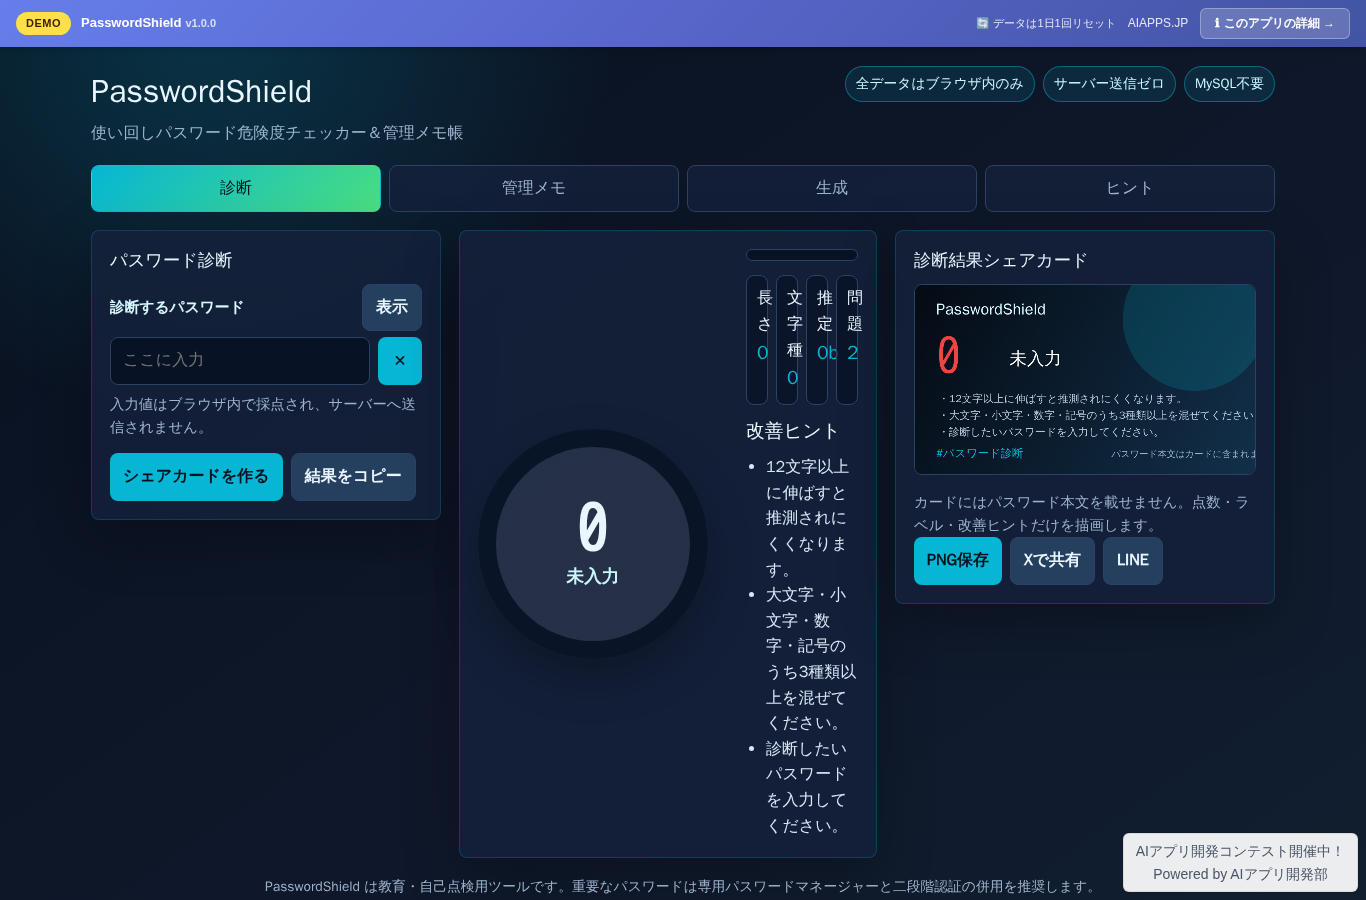1366x900 pixels.
Task: Click the share card preview thumbnail
Action: point(1085,379)
